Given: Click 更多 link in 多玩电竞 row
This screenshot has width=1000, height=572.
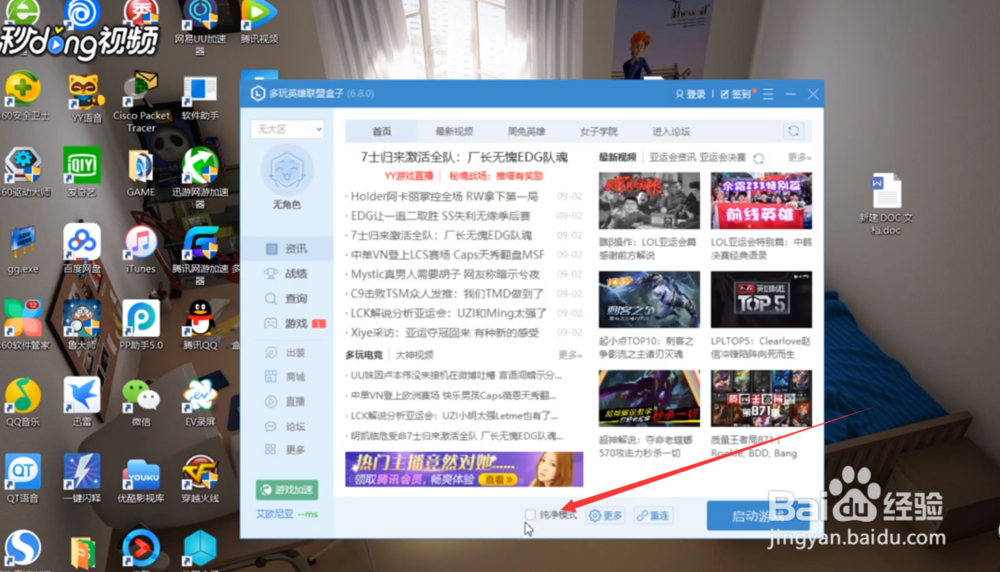Looking at the screenshot, I should pos(570,355).
